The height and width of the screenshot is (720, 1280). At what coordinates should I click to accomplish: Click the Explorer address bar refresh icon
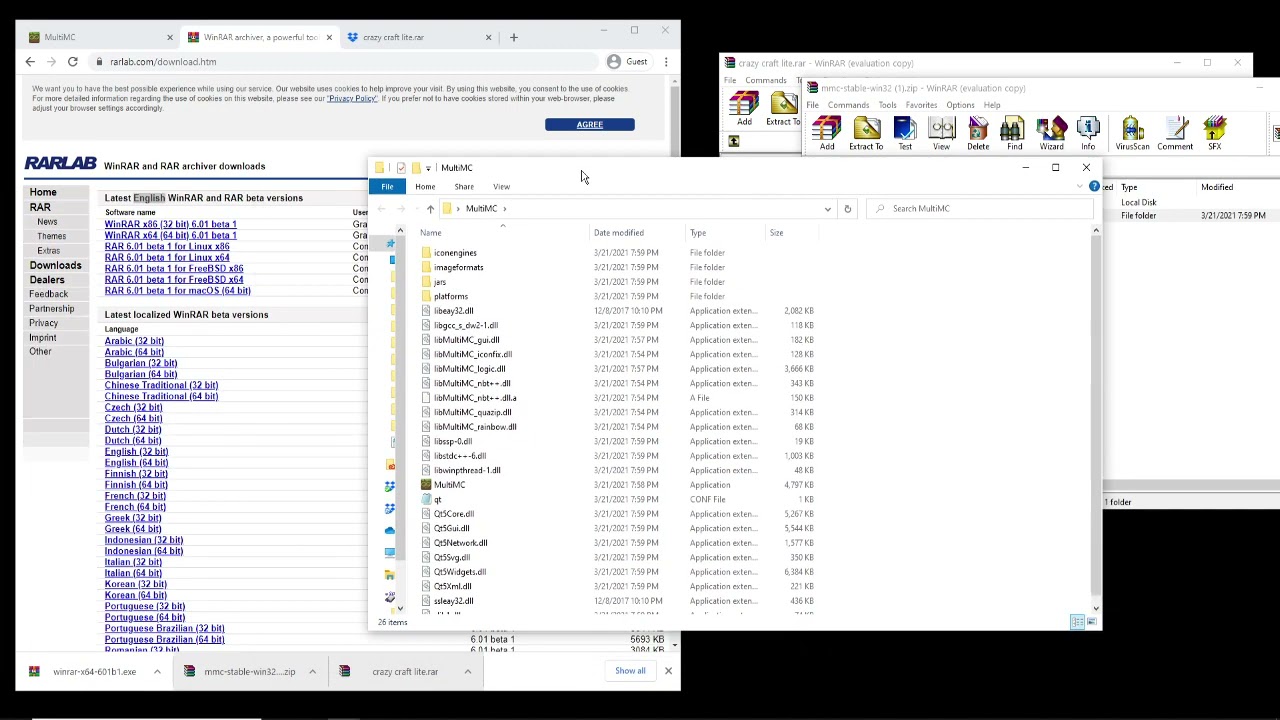coord(847,209)
